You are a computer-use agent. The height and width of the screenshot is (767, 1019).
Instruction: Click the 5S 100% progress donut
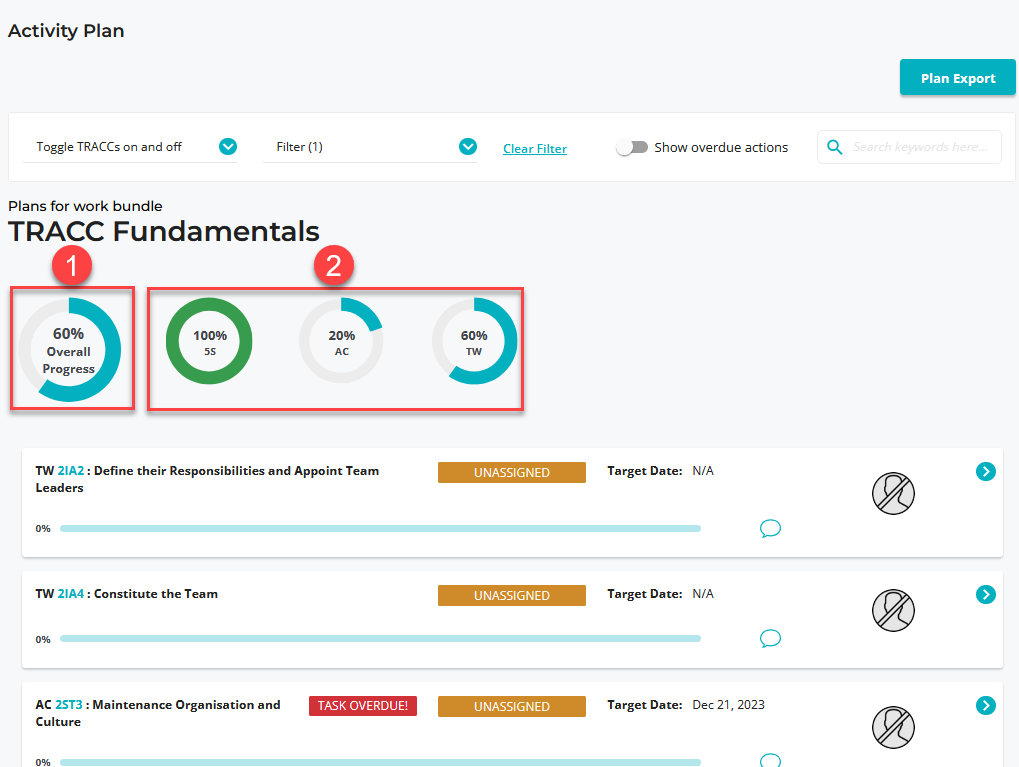[x=210, y=341]
